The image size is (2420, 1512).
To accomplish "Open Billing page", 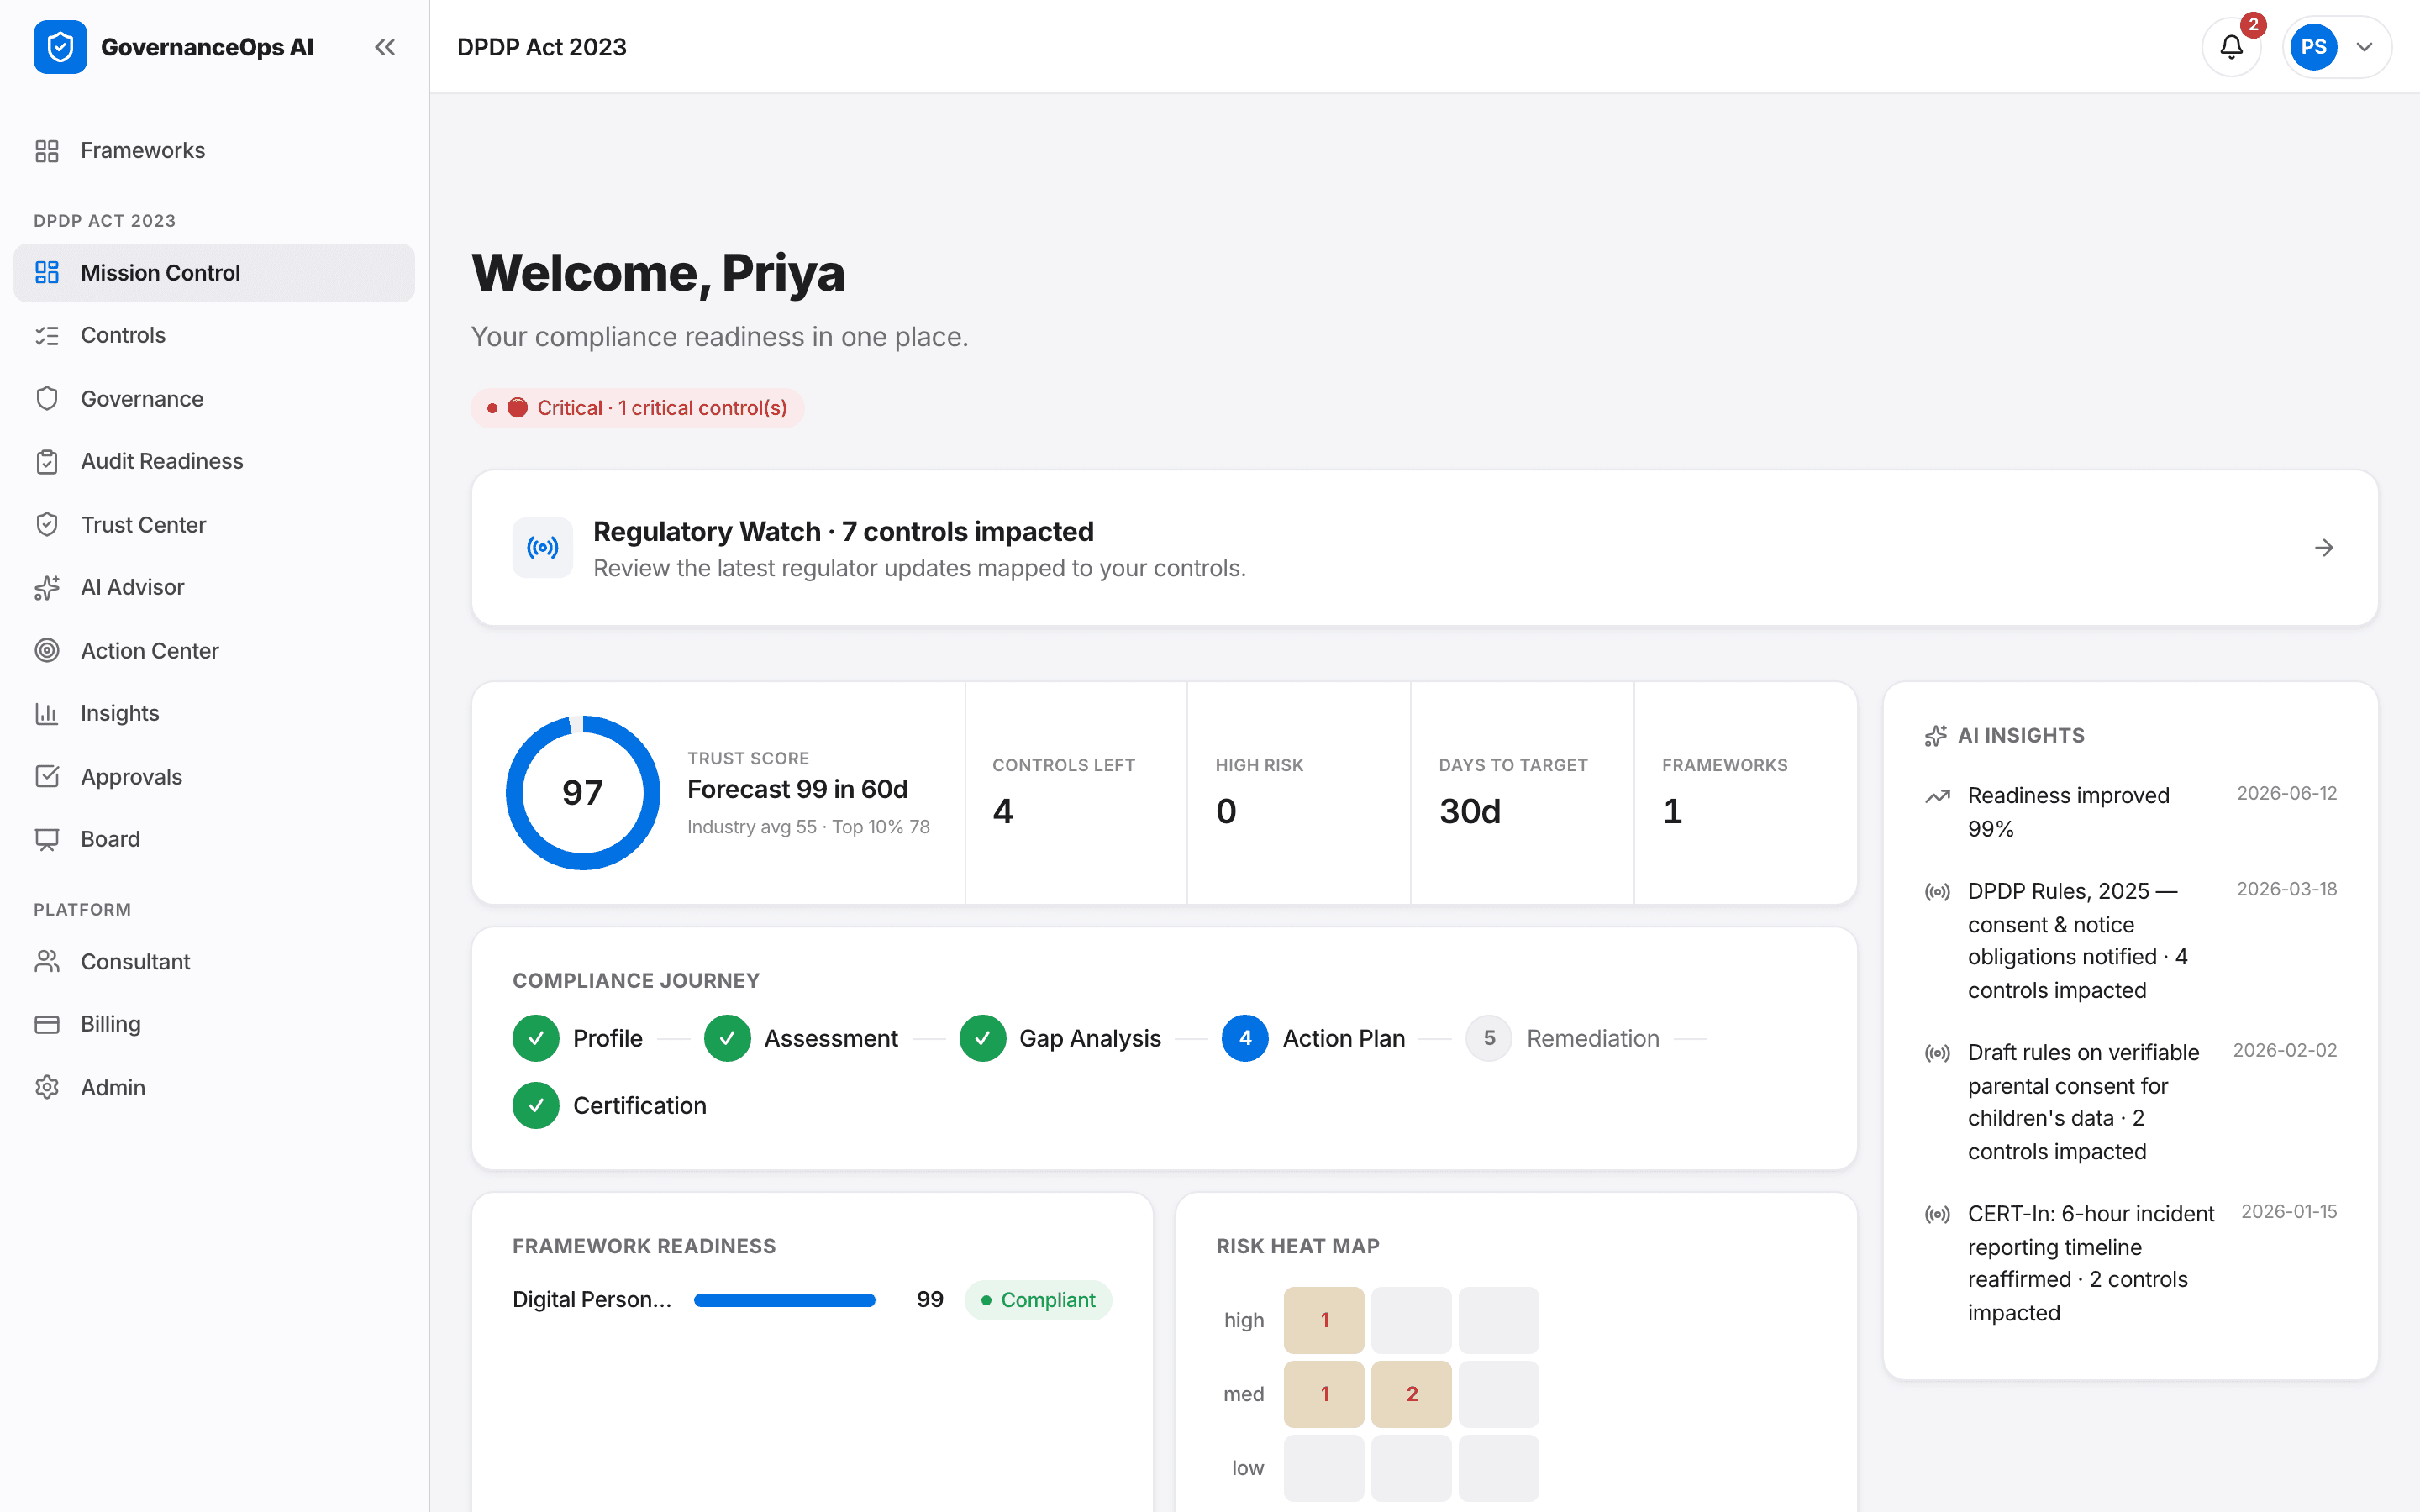I will [x=214, y=1025].
